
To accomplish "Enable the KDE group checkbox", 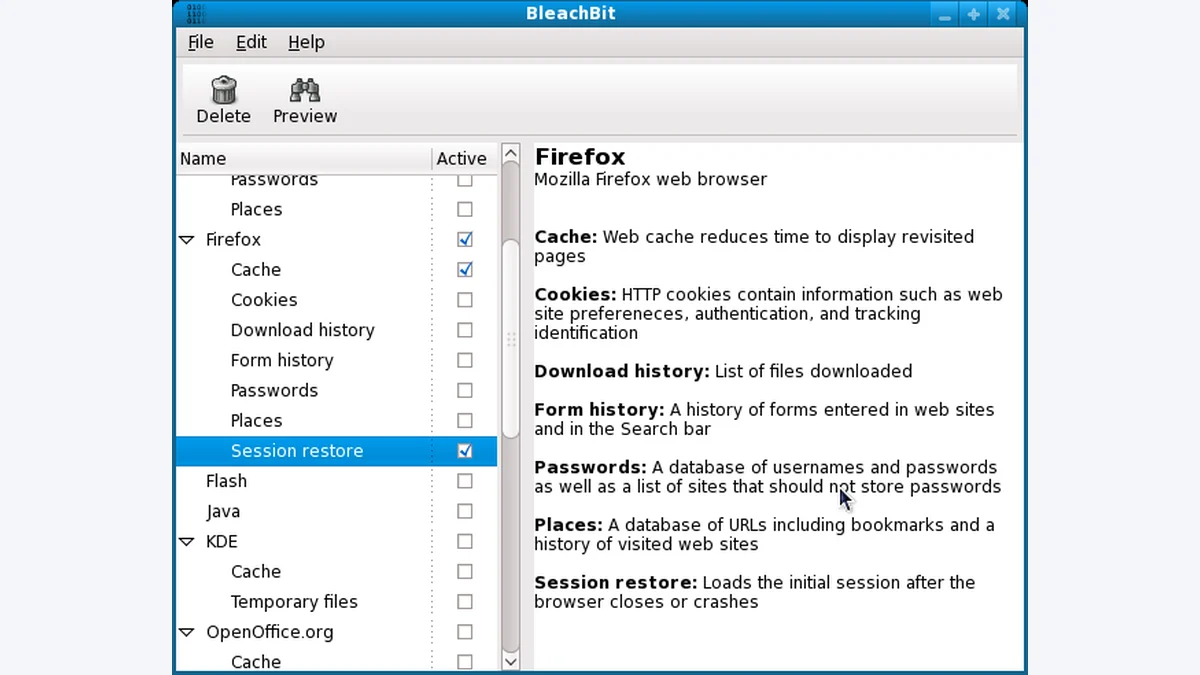I will [x=465, y=541].
